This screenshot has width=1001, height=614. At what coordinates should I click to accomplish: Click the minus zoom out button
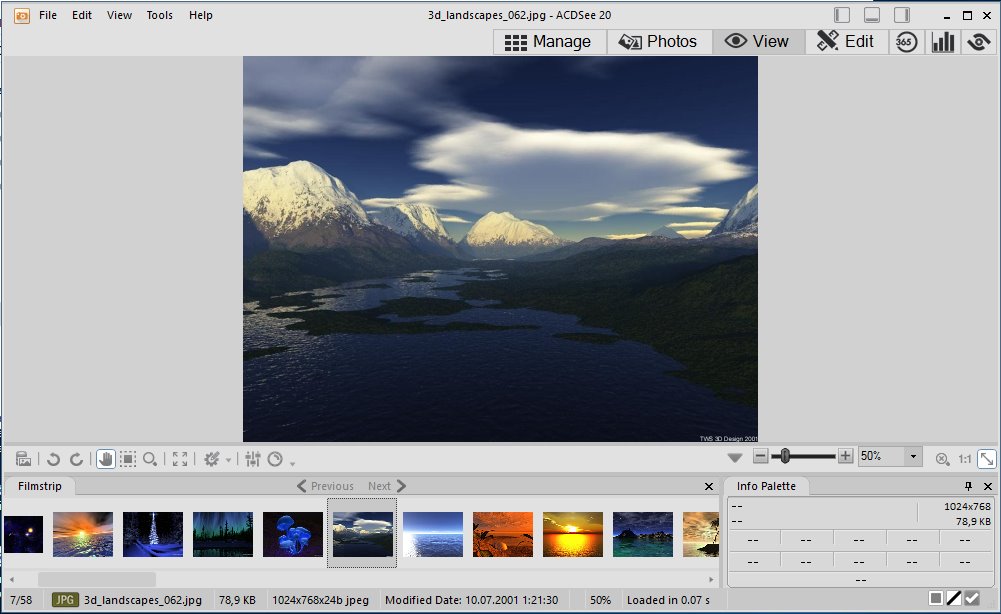[760, 456]
